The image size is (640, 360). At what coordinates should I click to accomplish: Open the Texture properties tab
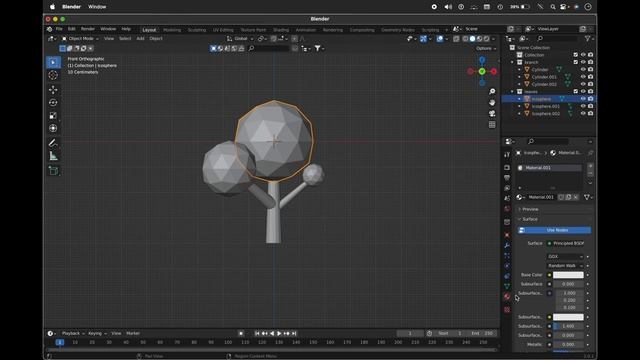[x=507, y=310]
